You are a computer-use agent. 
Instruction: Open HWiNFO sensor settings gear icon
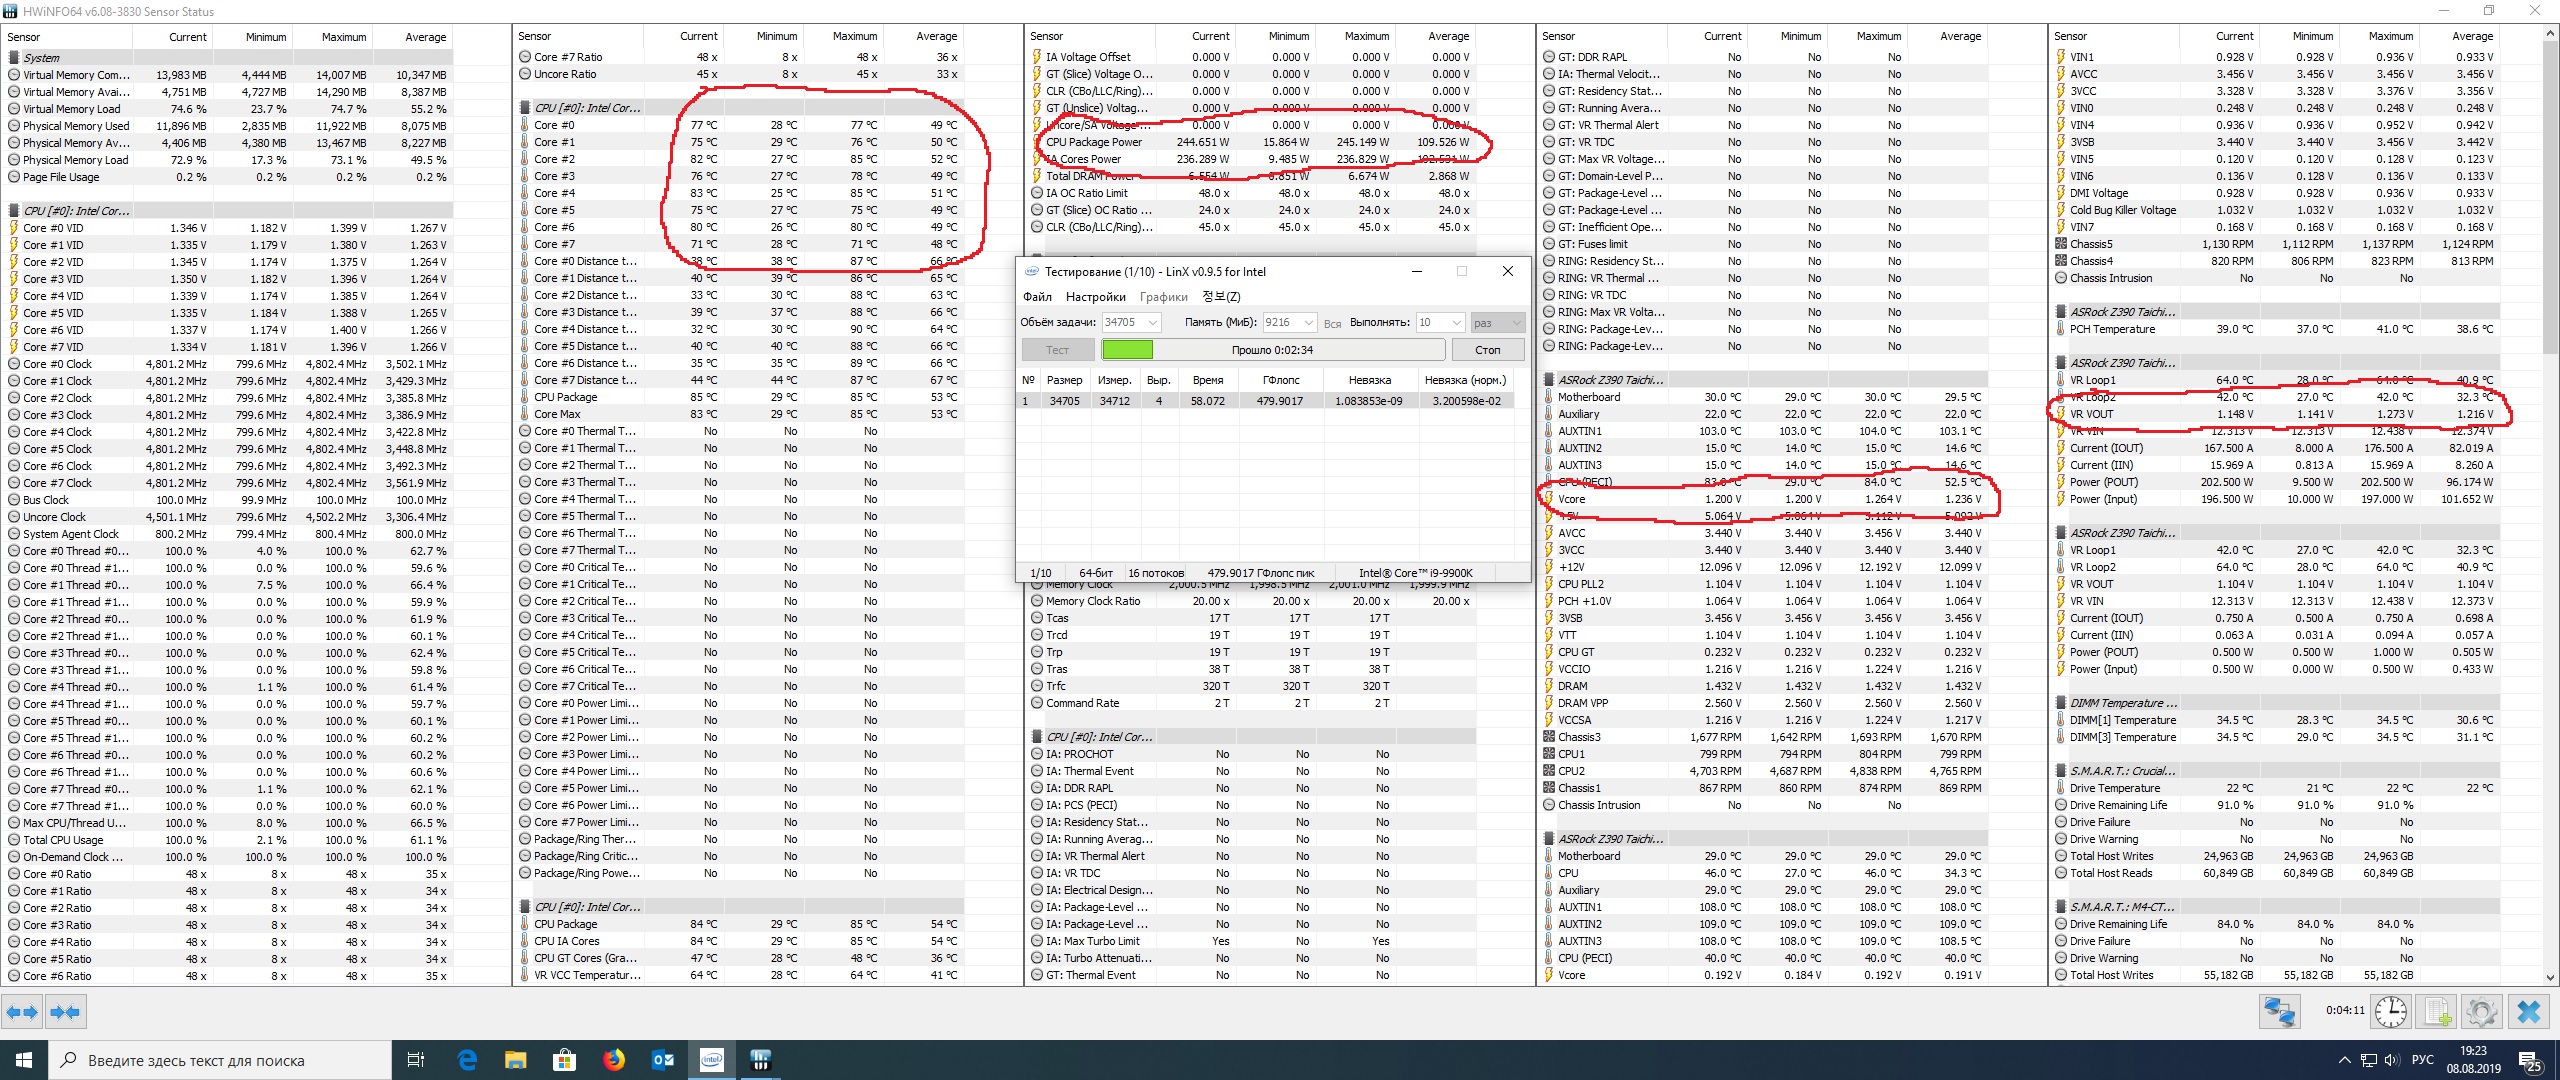[x=2482, y=1012]
